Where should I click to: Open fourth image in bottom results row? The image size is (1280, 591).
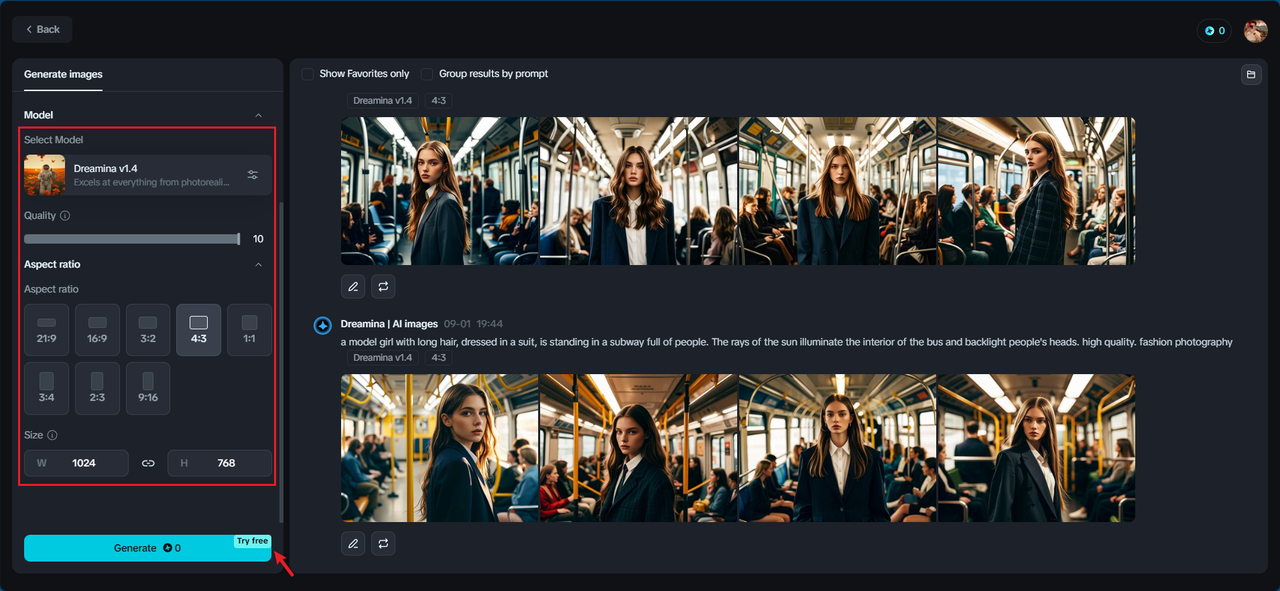[x=1036, y=448]
